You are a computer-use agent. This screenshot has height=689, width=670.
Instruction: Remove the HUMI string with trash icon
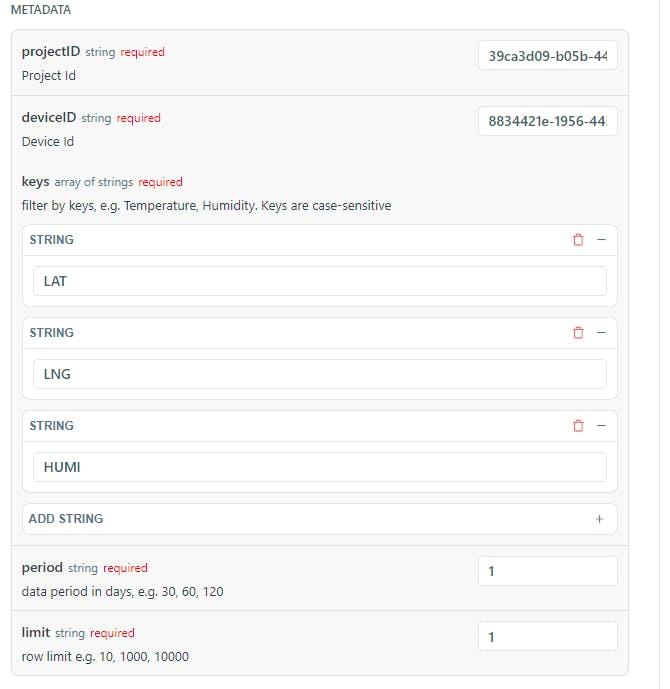point(578,426)
